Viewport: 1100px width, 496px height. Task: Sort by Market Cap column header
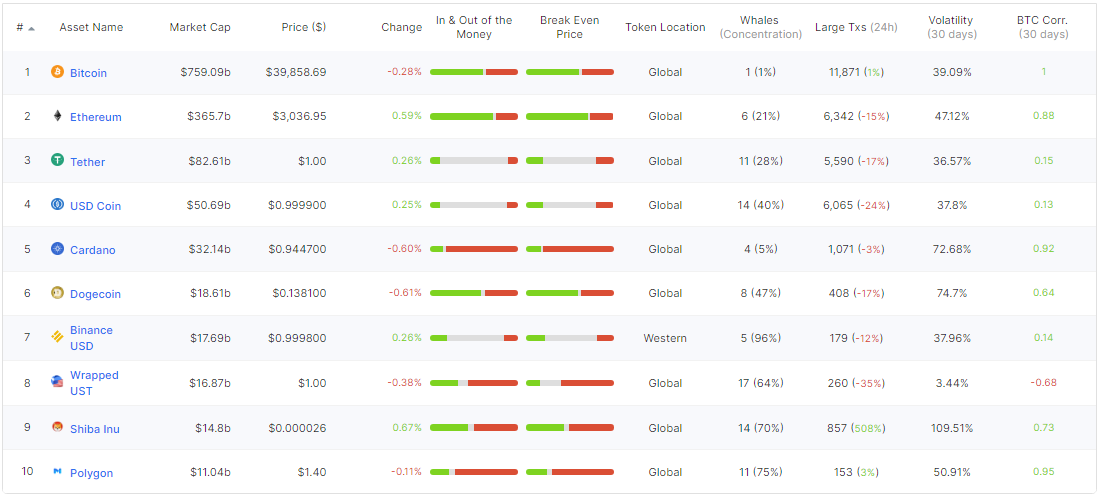pos(200,27)
